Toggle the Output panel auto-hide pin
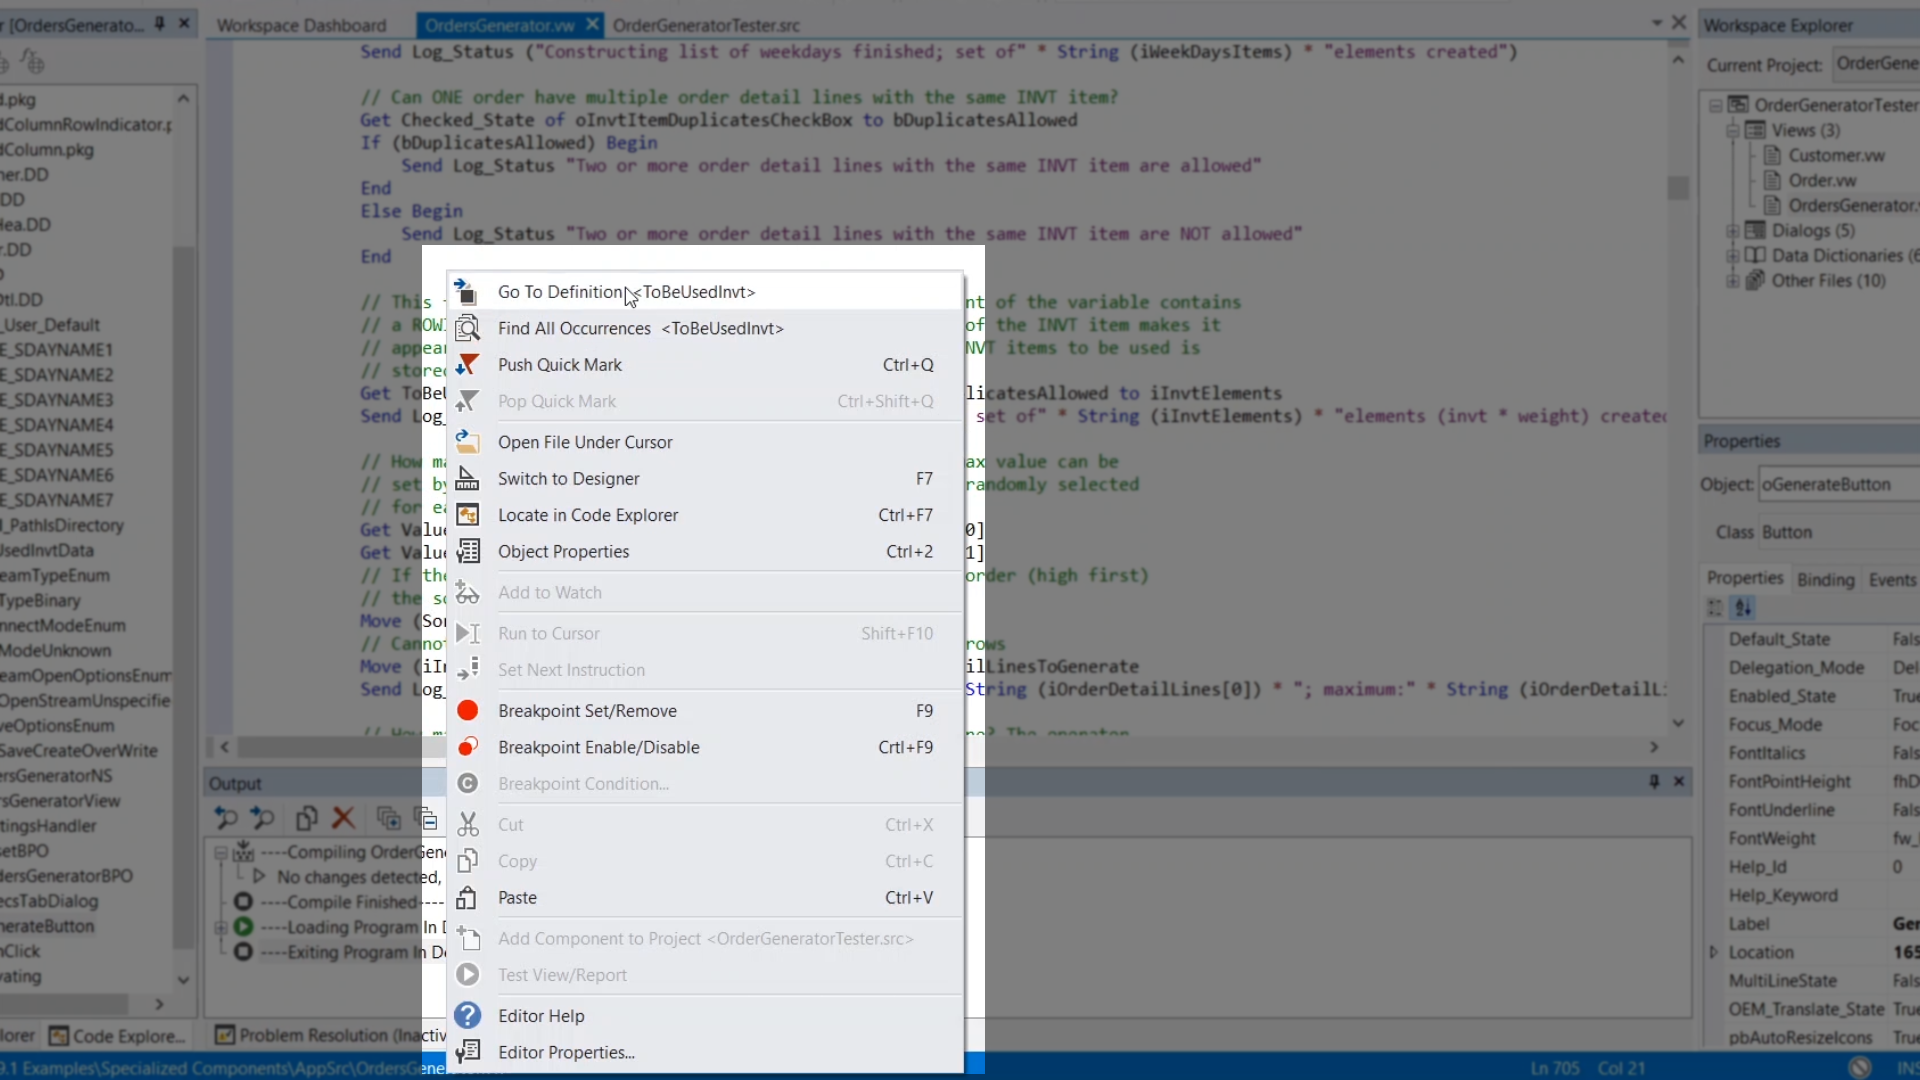The height and width of the screenshot is (1080, 1920). (x=1654, y=782)
